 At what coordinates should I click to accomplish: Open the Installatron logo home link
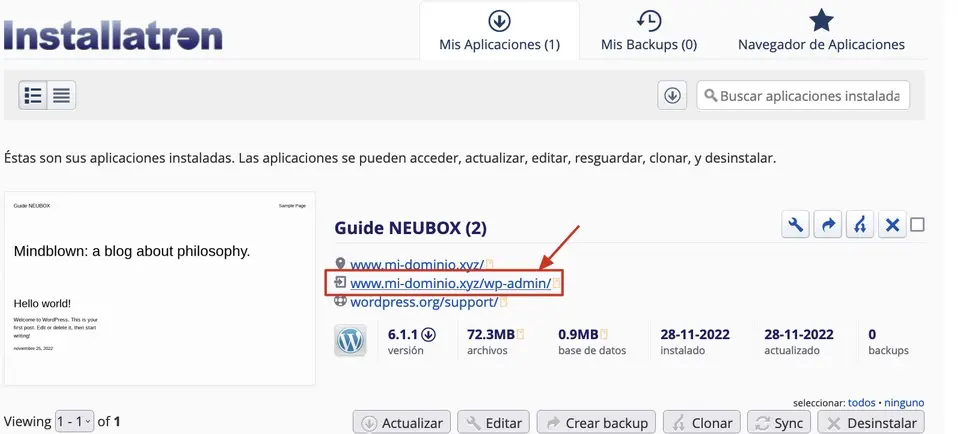(113, 35)
